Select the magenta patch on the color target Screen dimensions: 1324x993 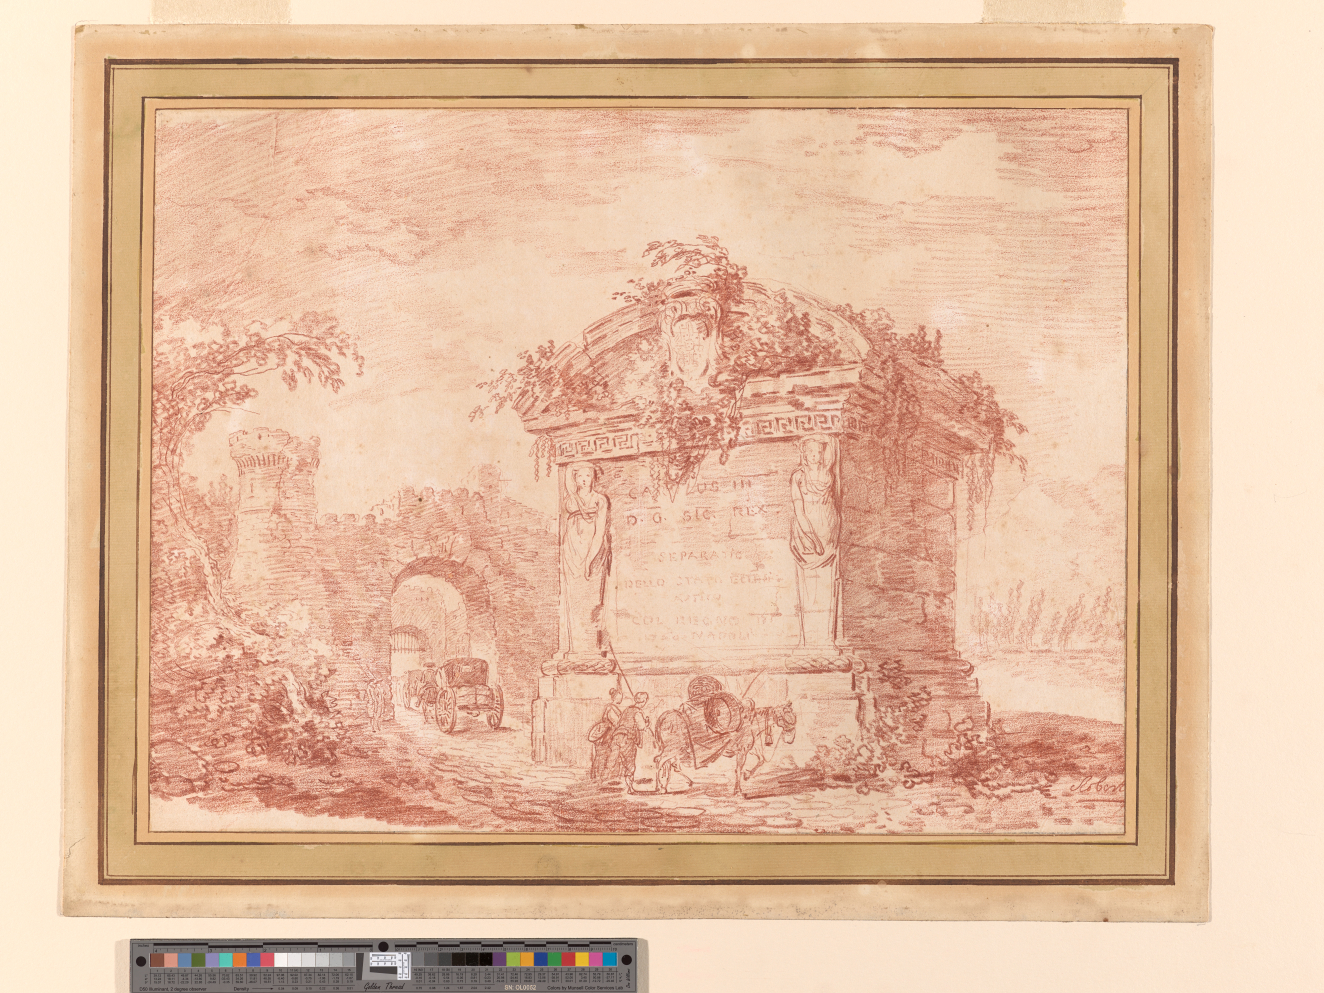[x=596, y=959]
